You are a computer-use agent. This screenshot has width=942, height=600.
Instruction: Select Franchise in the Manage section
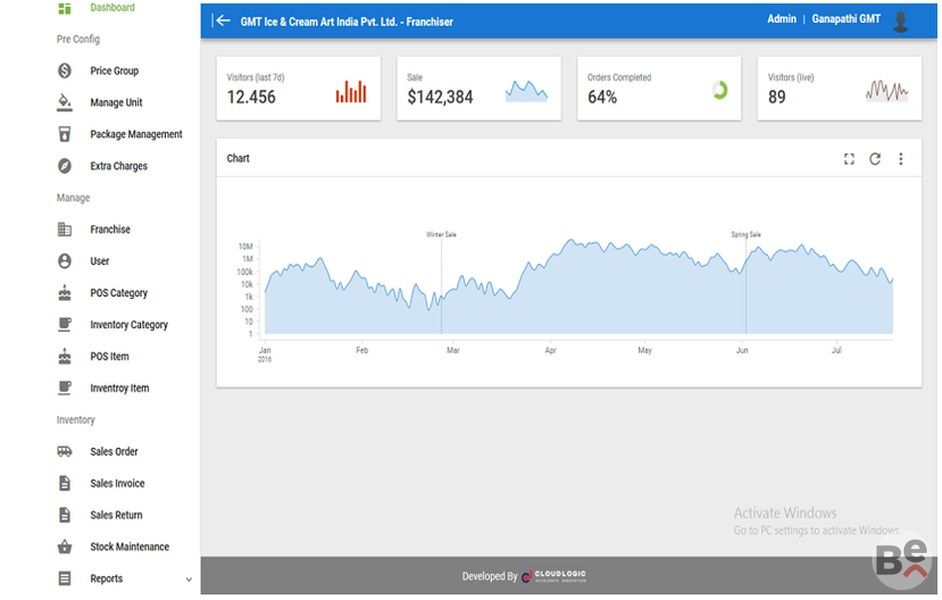point(110,230)
